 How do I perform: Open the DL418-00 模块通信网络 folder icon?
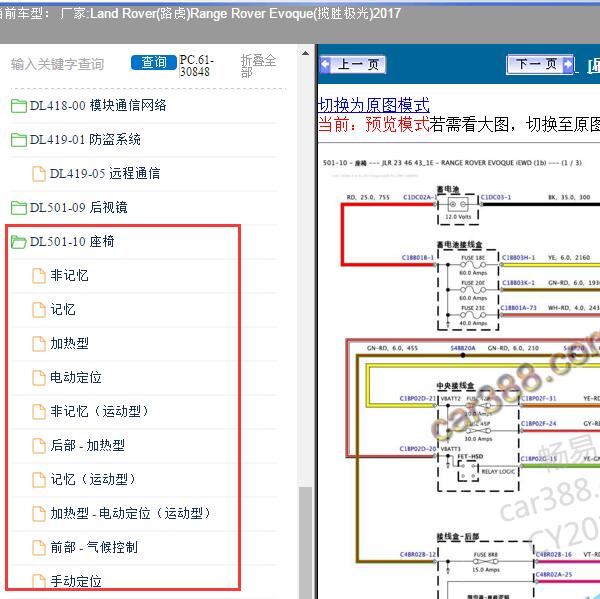[18, 106]
